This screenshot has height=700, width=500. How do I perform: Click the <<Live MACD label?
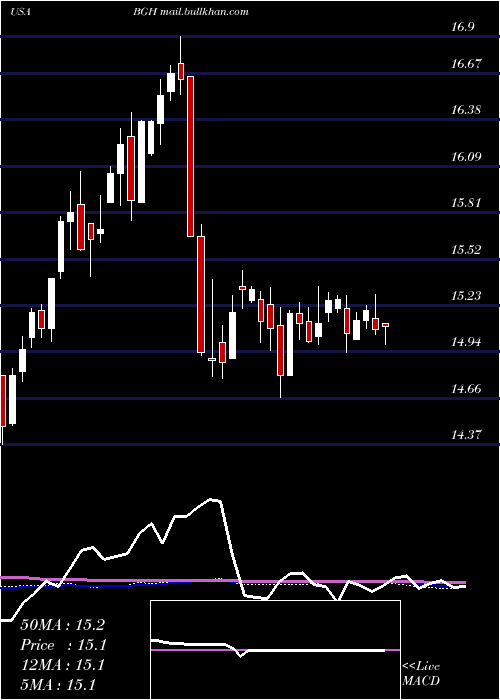coord(421,673)
